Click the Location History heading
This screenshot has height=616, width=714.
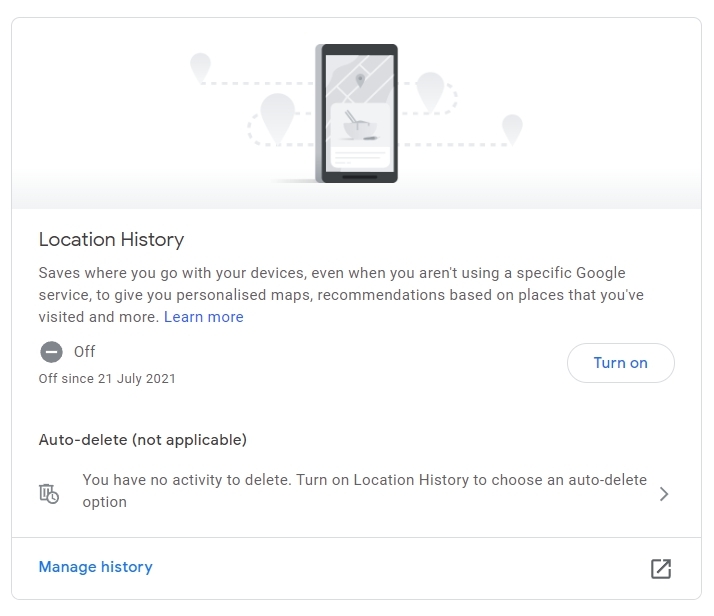pyautogui.click(x=112, y=239)
